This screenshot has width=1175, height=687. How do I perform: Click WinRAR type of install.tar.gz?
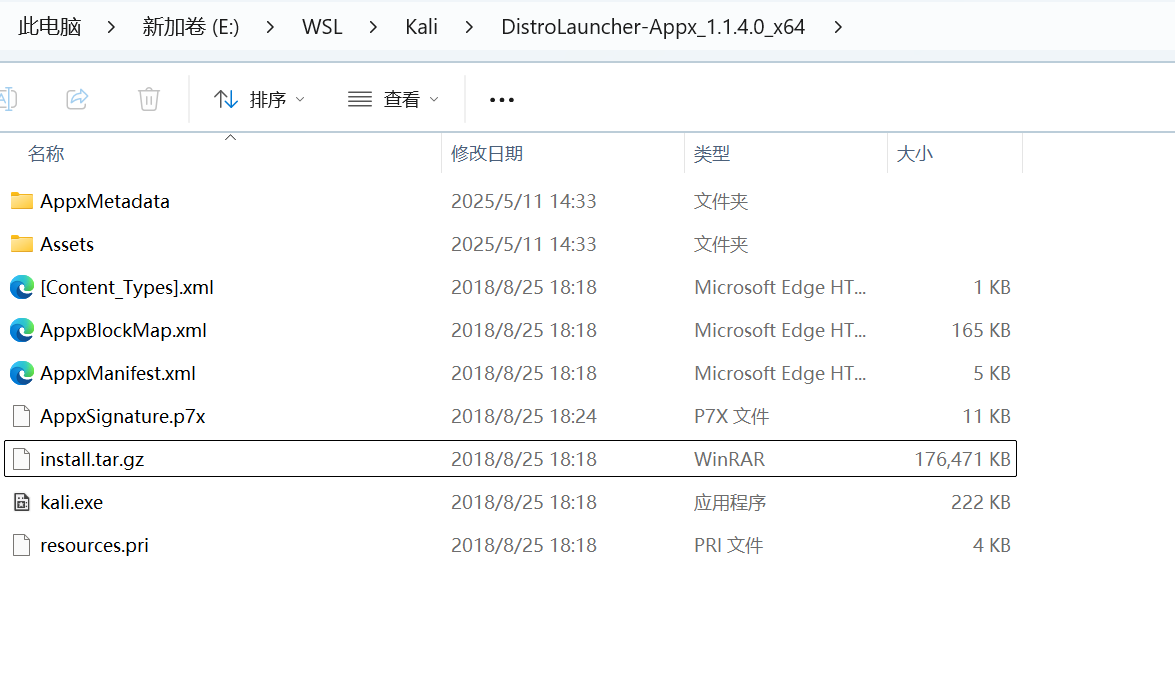click(x=729, y=459)
